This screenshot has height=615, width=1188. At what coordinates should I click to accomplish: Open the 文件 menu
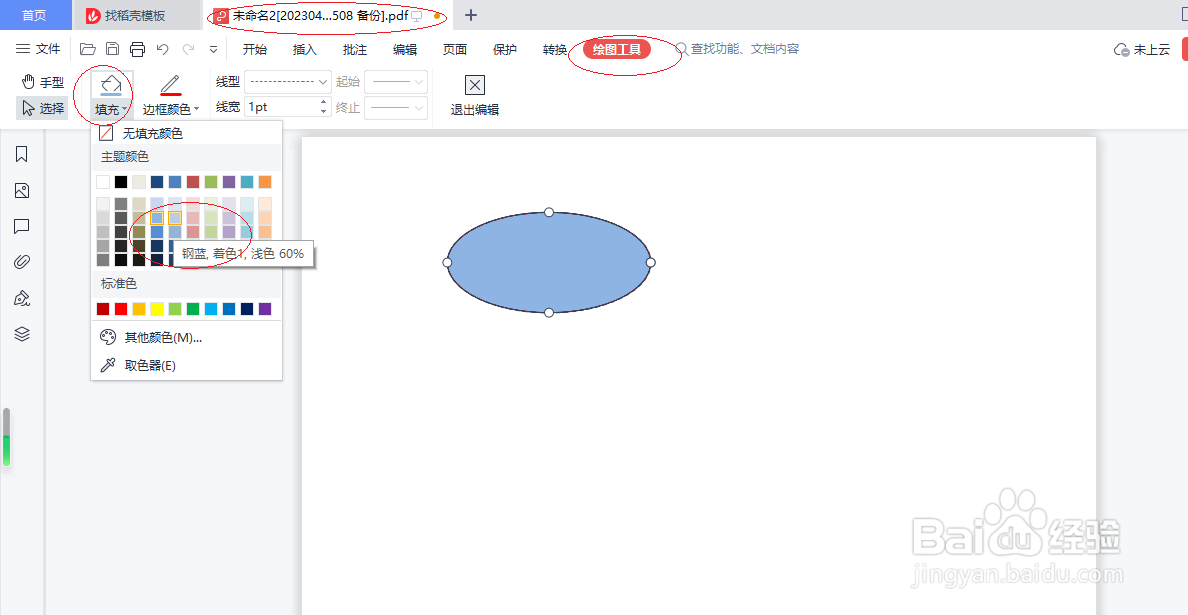tap(38, 49)
